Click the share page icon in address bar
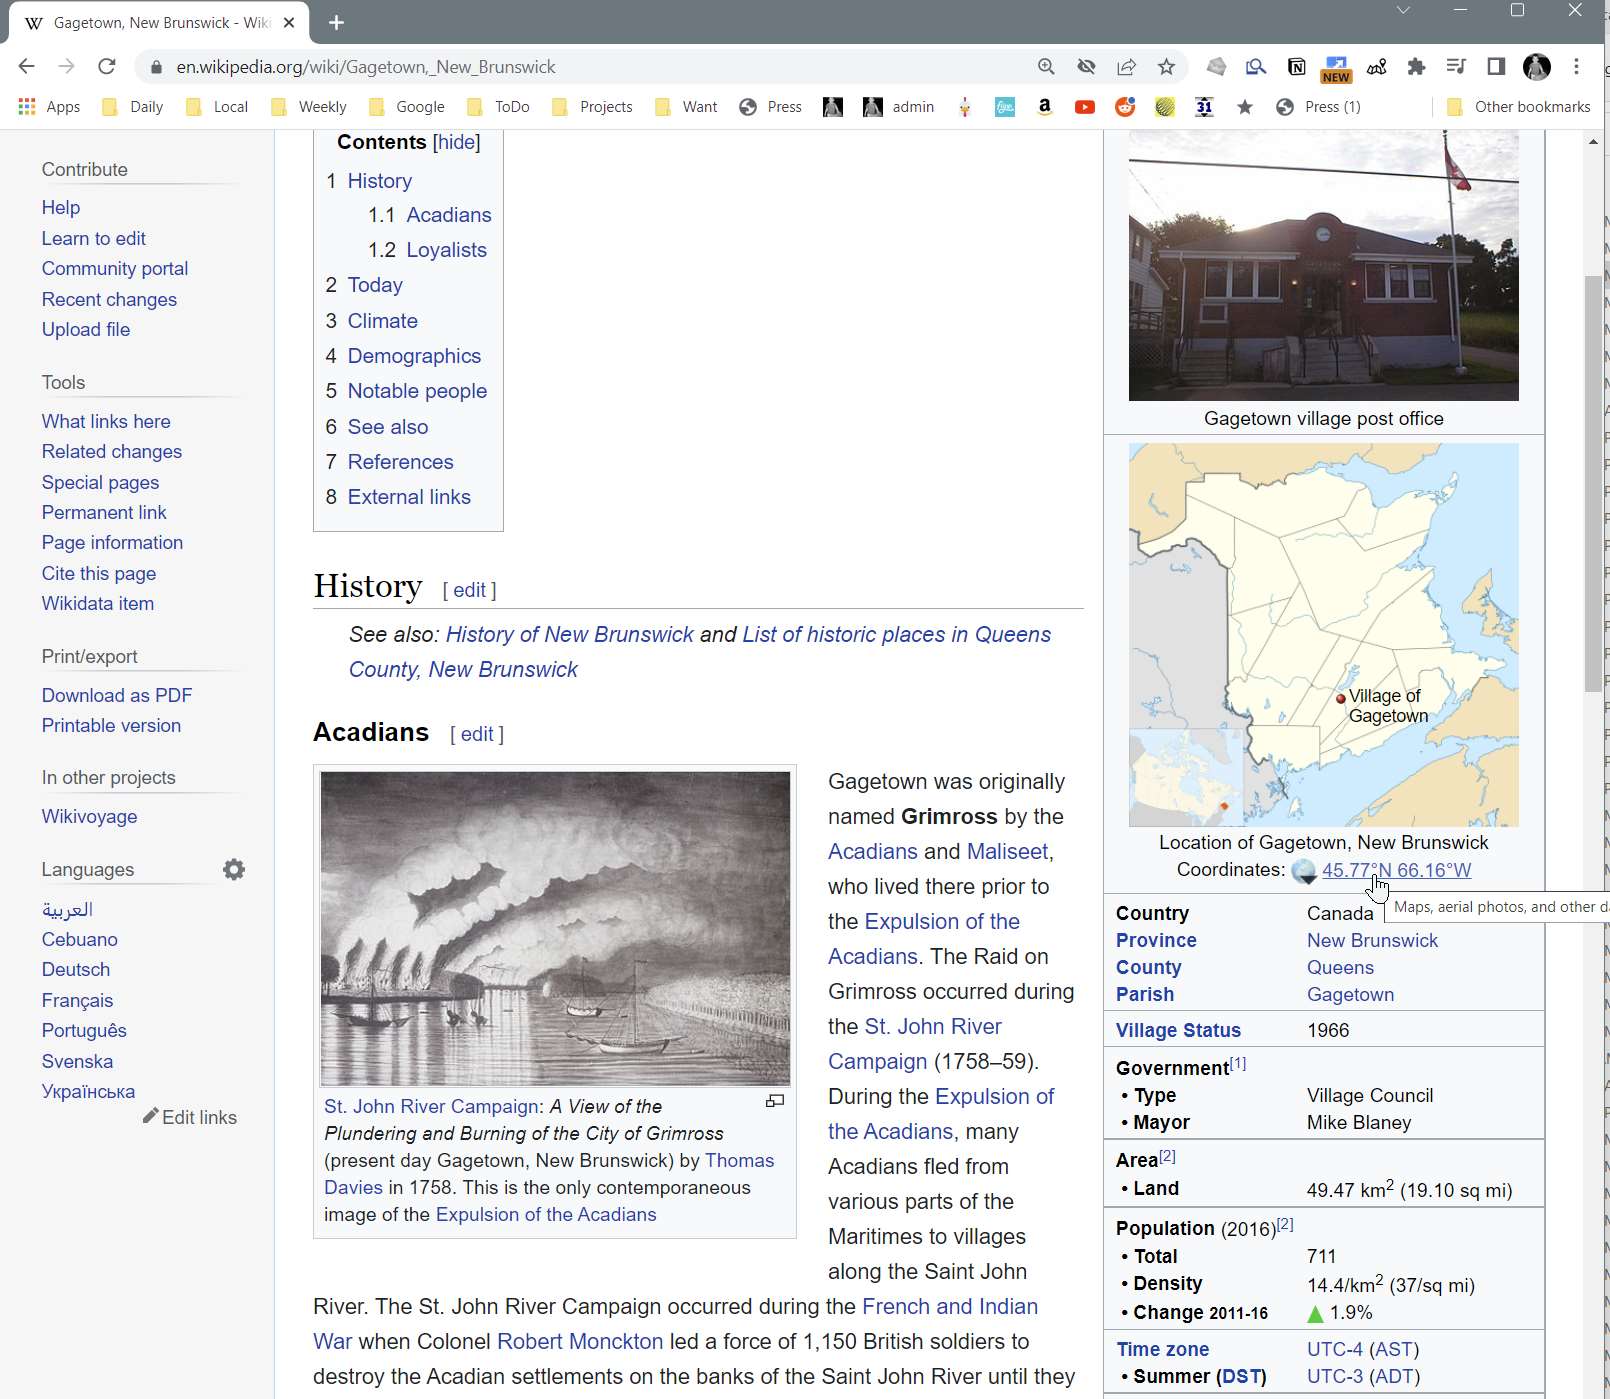The height and width of the screenshot is (1399, 1610). [1126, 67]
